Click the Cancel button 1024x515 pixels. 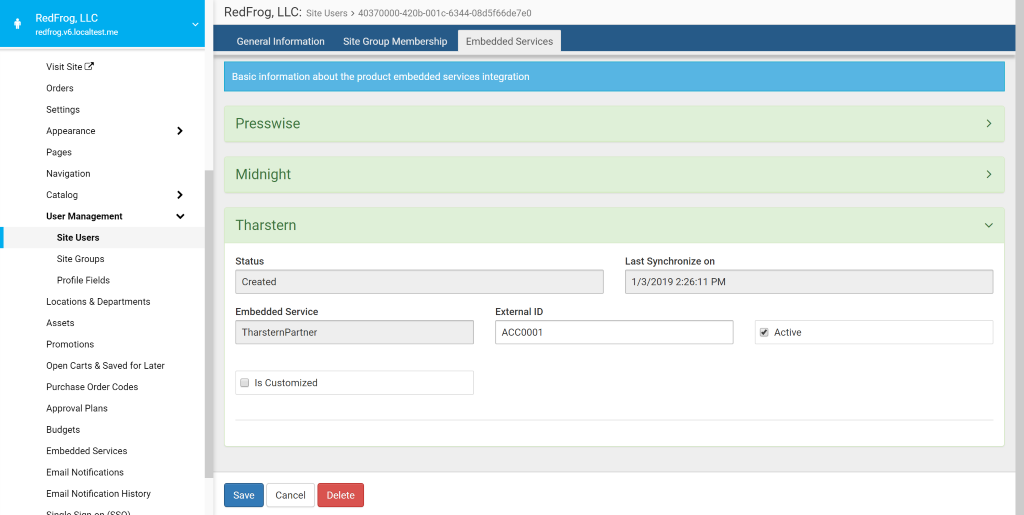(x=291, y=495)
